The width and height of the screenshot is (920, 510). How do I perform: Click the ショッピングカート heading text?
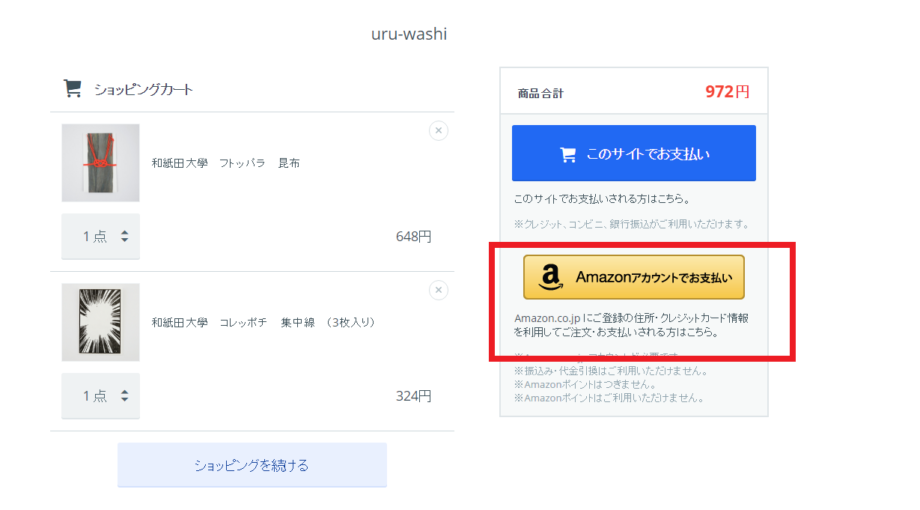(x=143, y=89)
